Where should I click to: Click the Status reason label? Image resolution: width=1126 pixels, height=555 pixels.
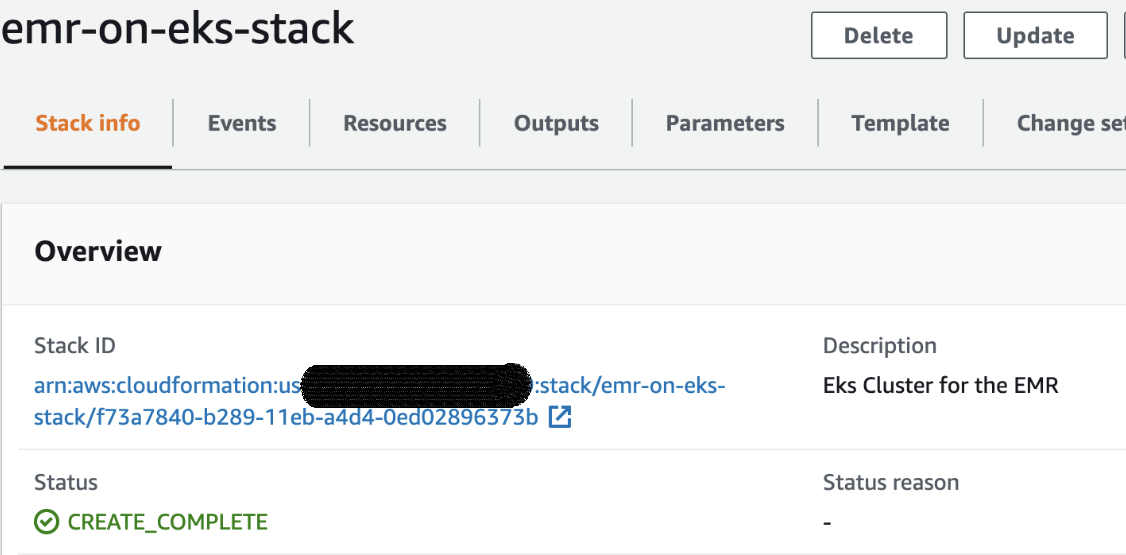tap(890, 483)
